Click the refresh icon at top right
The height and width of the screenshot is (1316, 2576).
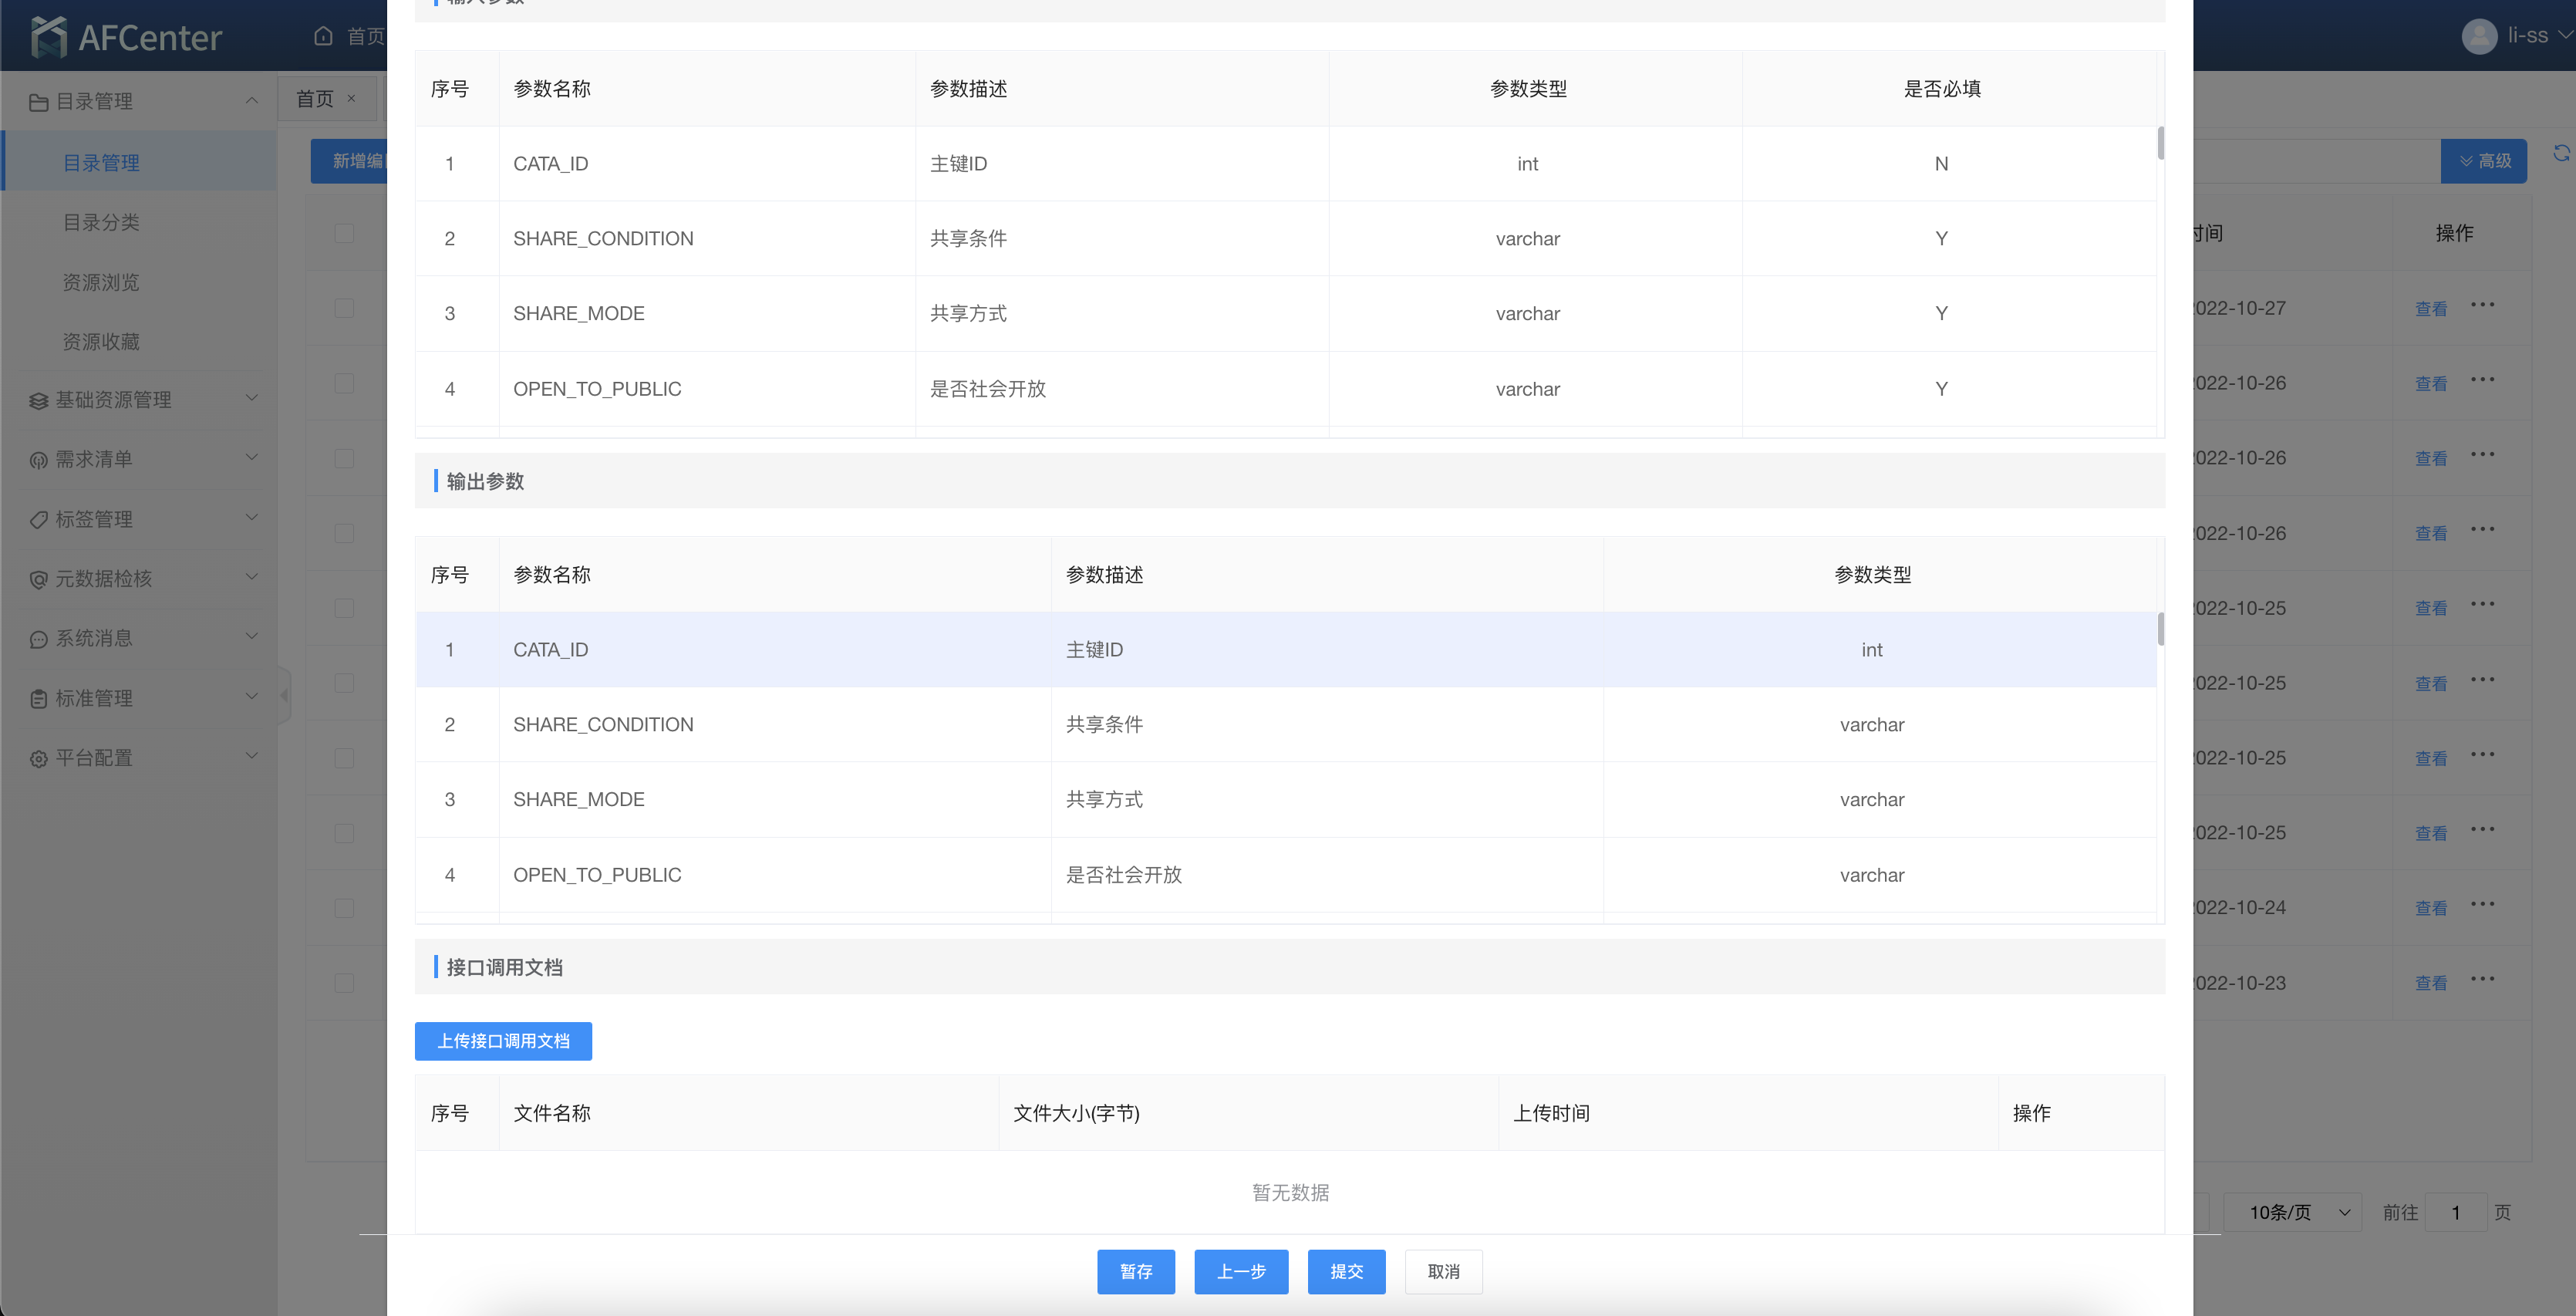pyautogui.click(x=2561, y=153)
